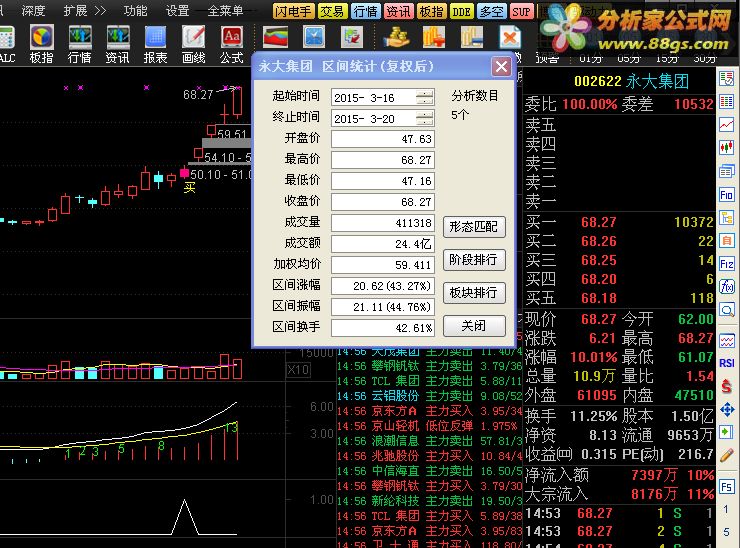Click the blue clock toolbar icon
The image size is (740, 548).
point(314,37)
